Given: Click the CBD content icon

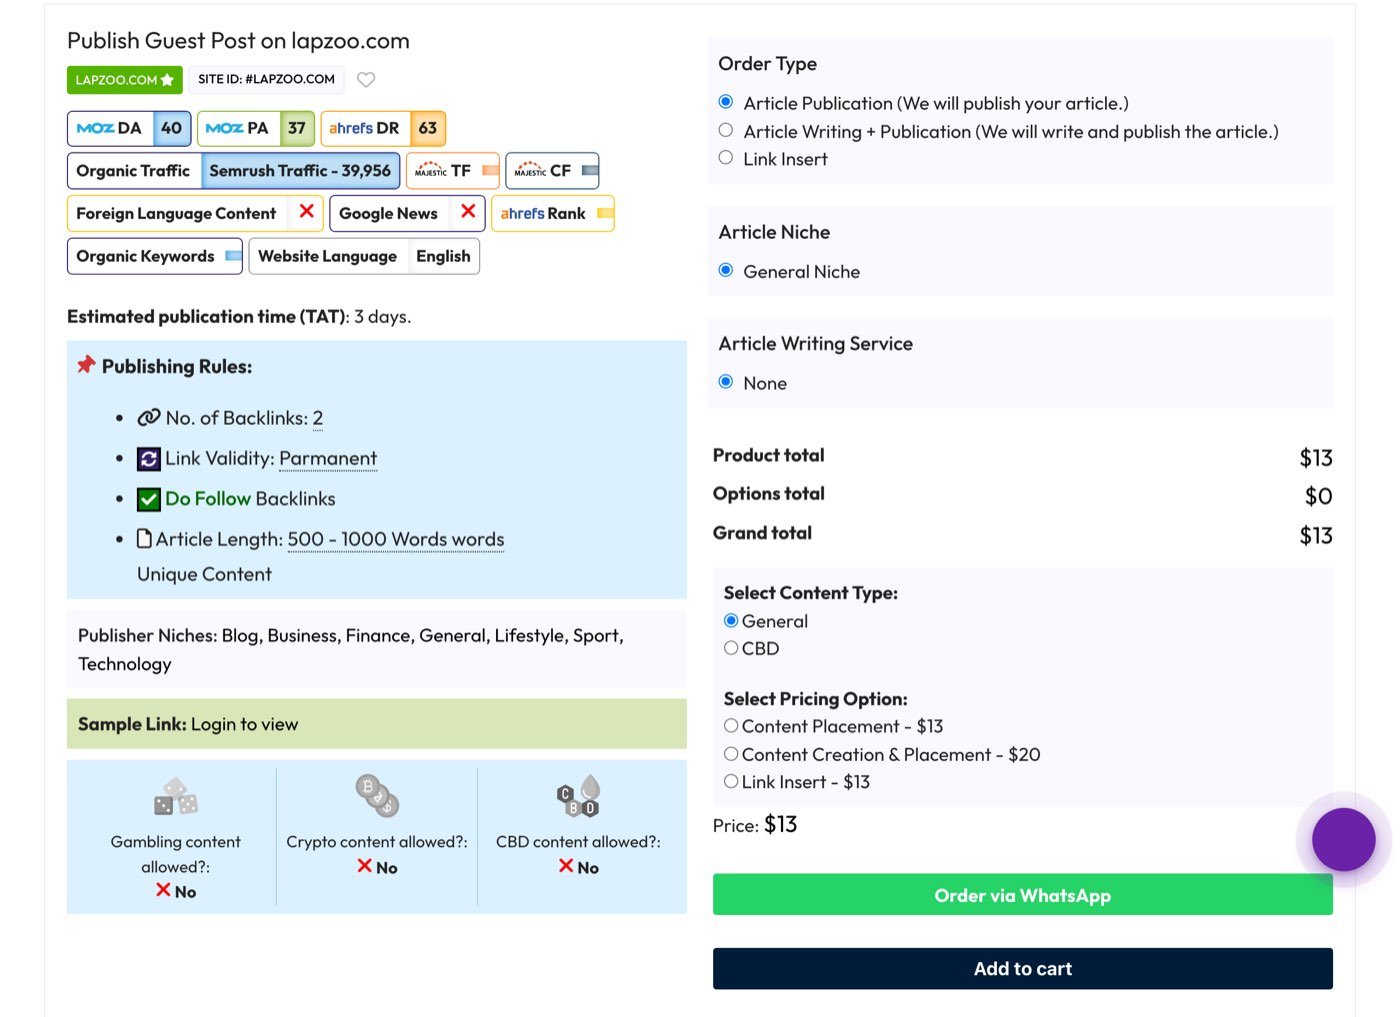Looking at the screenshot, I should 578,796.
